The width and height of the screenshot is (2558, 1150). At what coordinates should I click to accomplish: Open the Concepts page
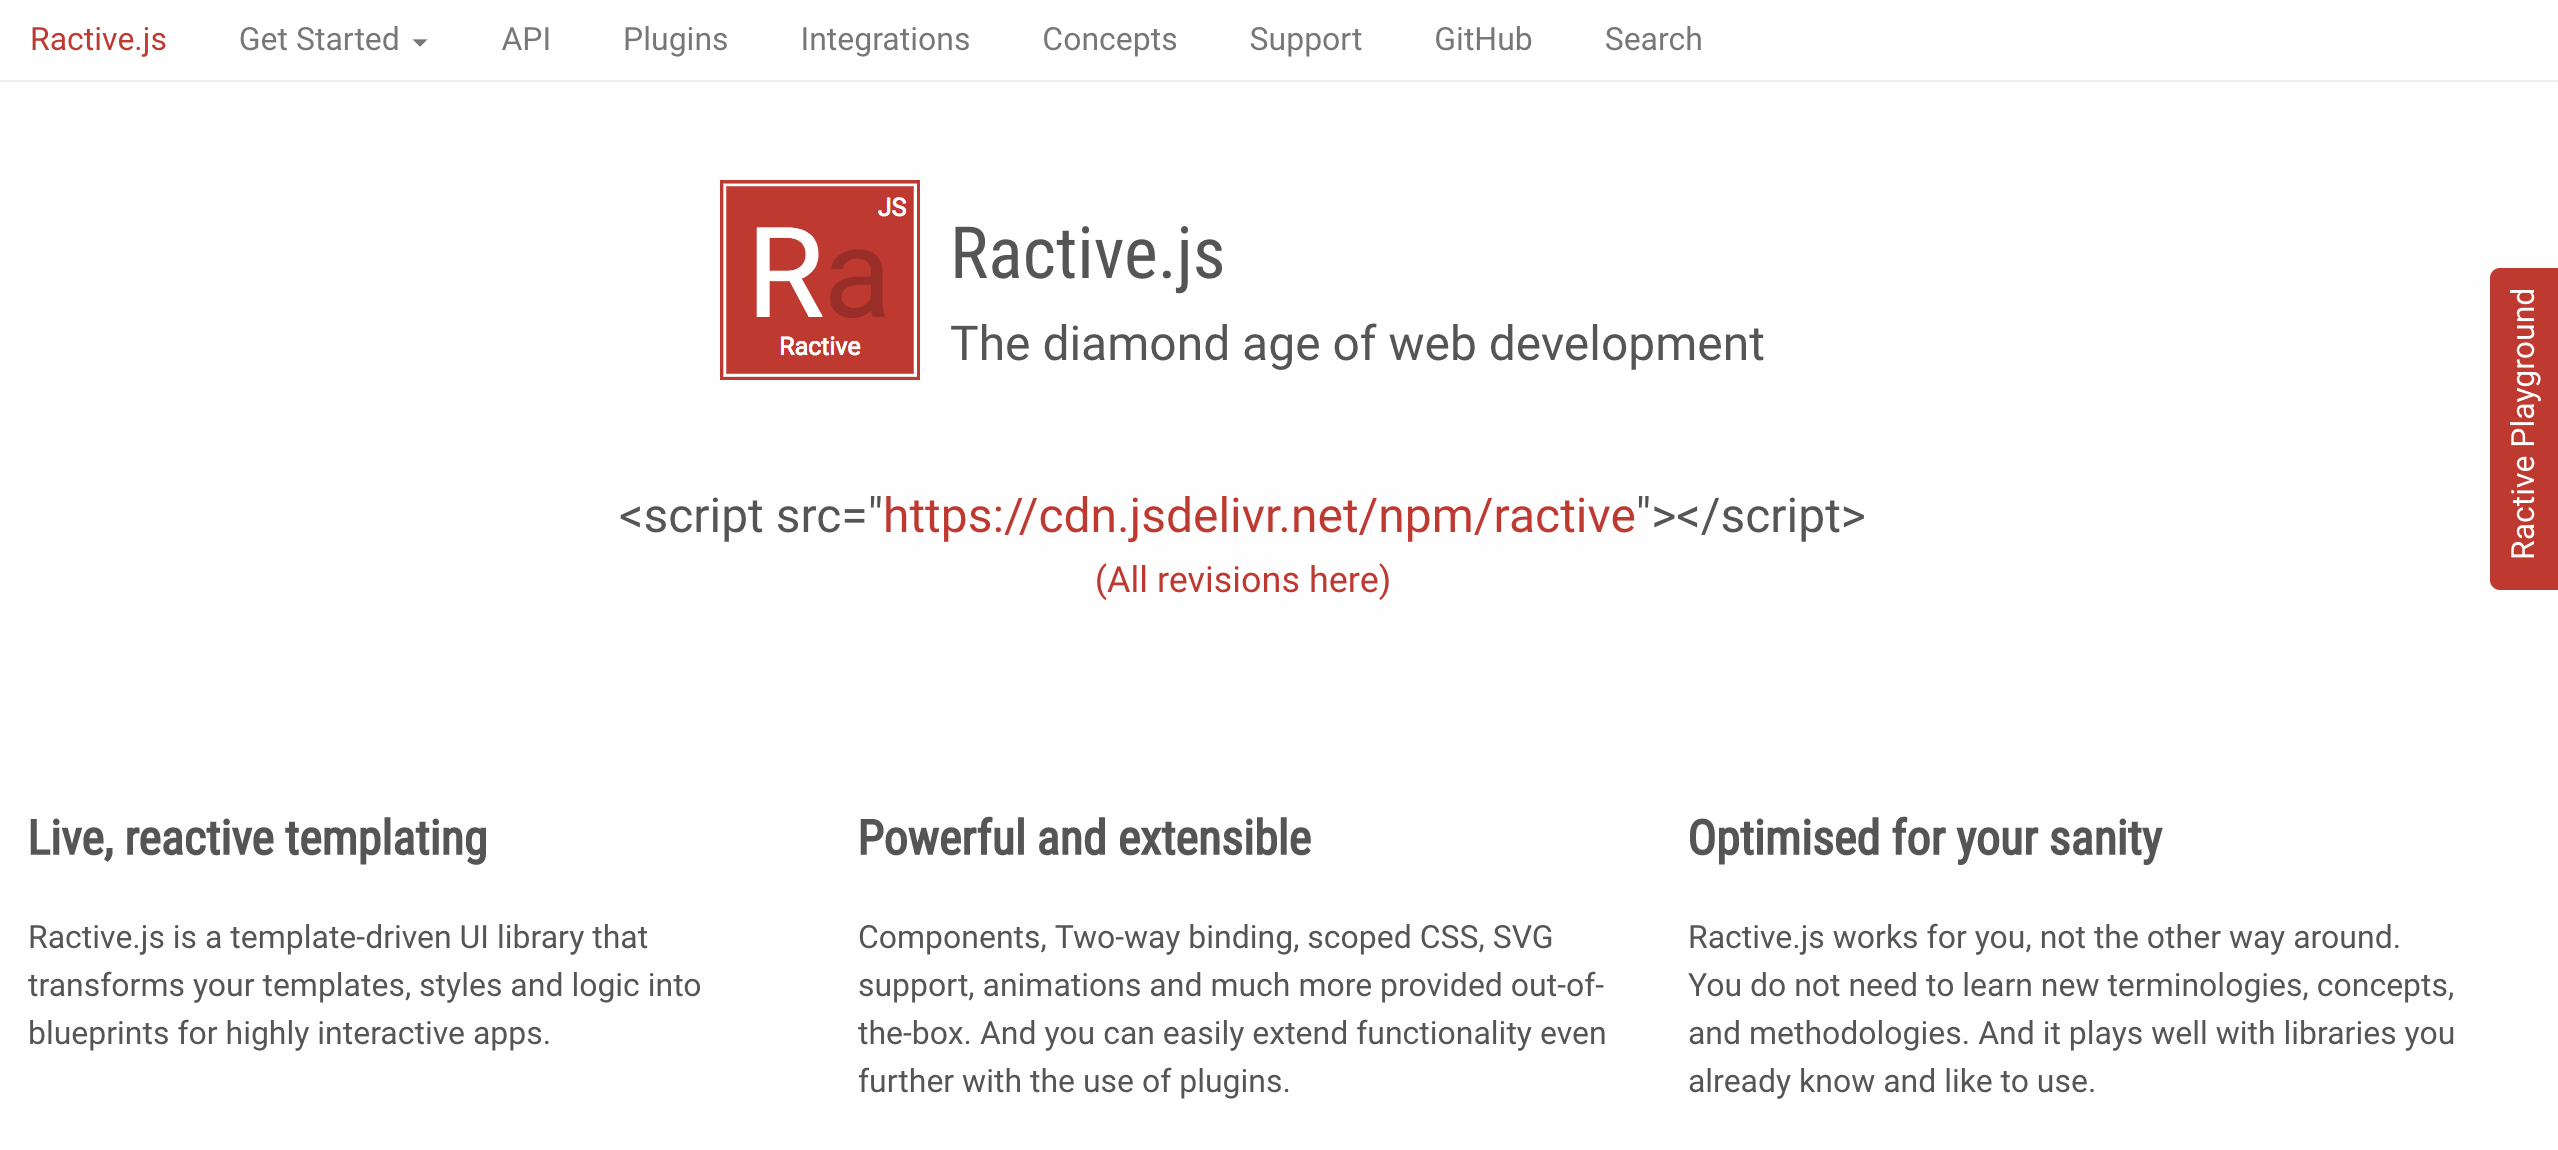[x=1109, y=40]
